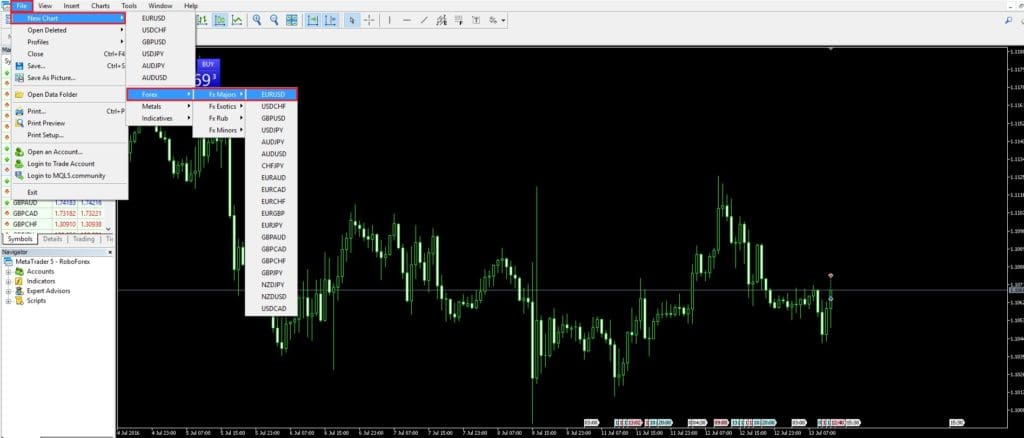The height and width of the screenshot is (438, 1024).
Task: Click the Open Data Folder icon
Action: click(19, 95)
